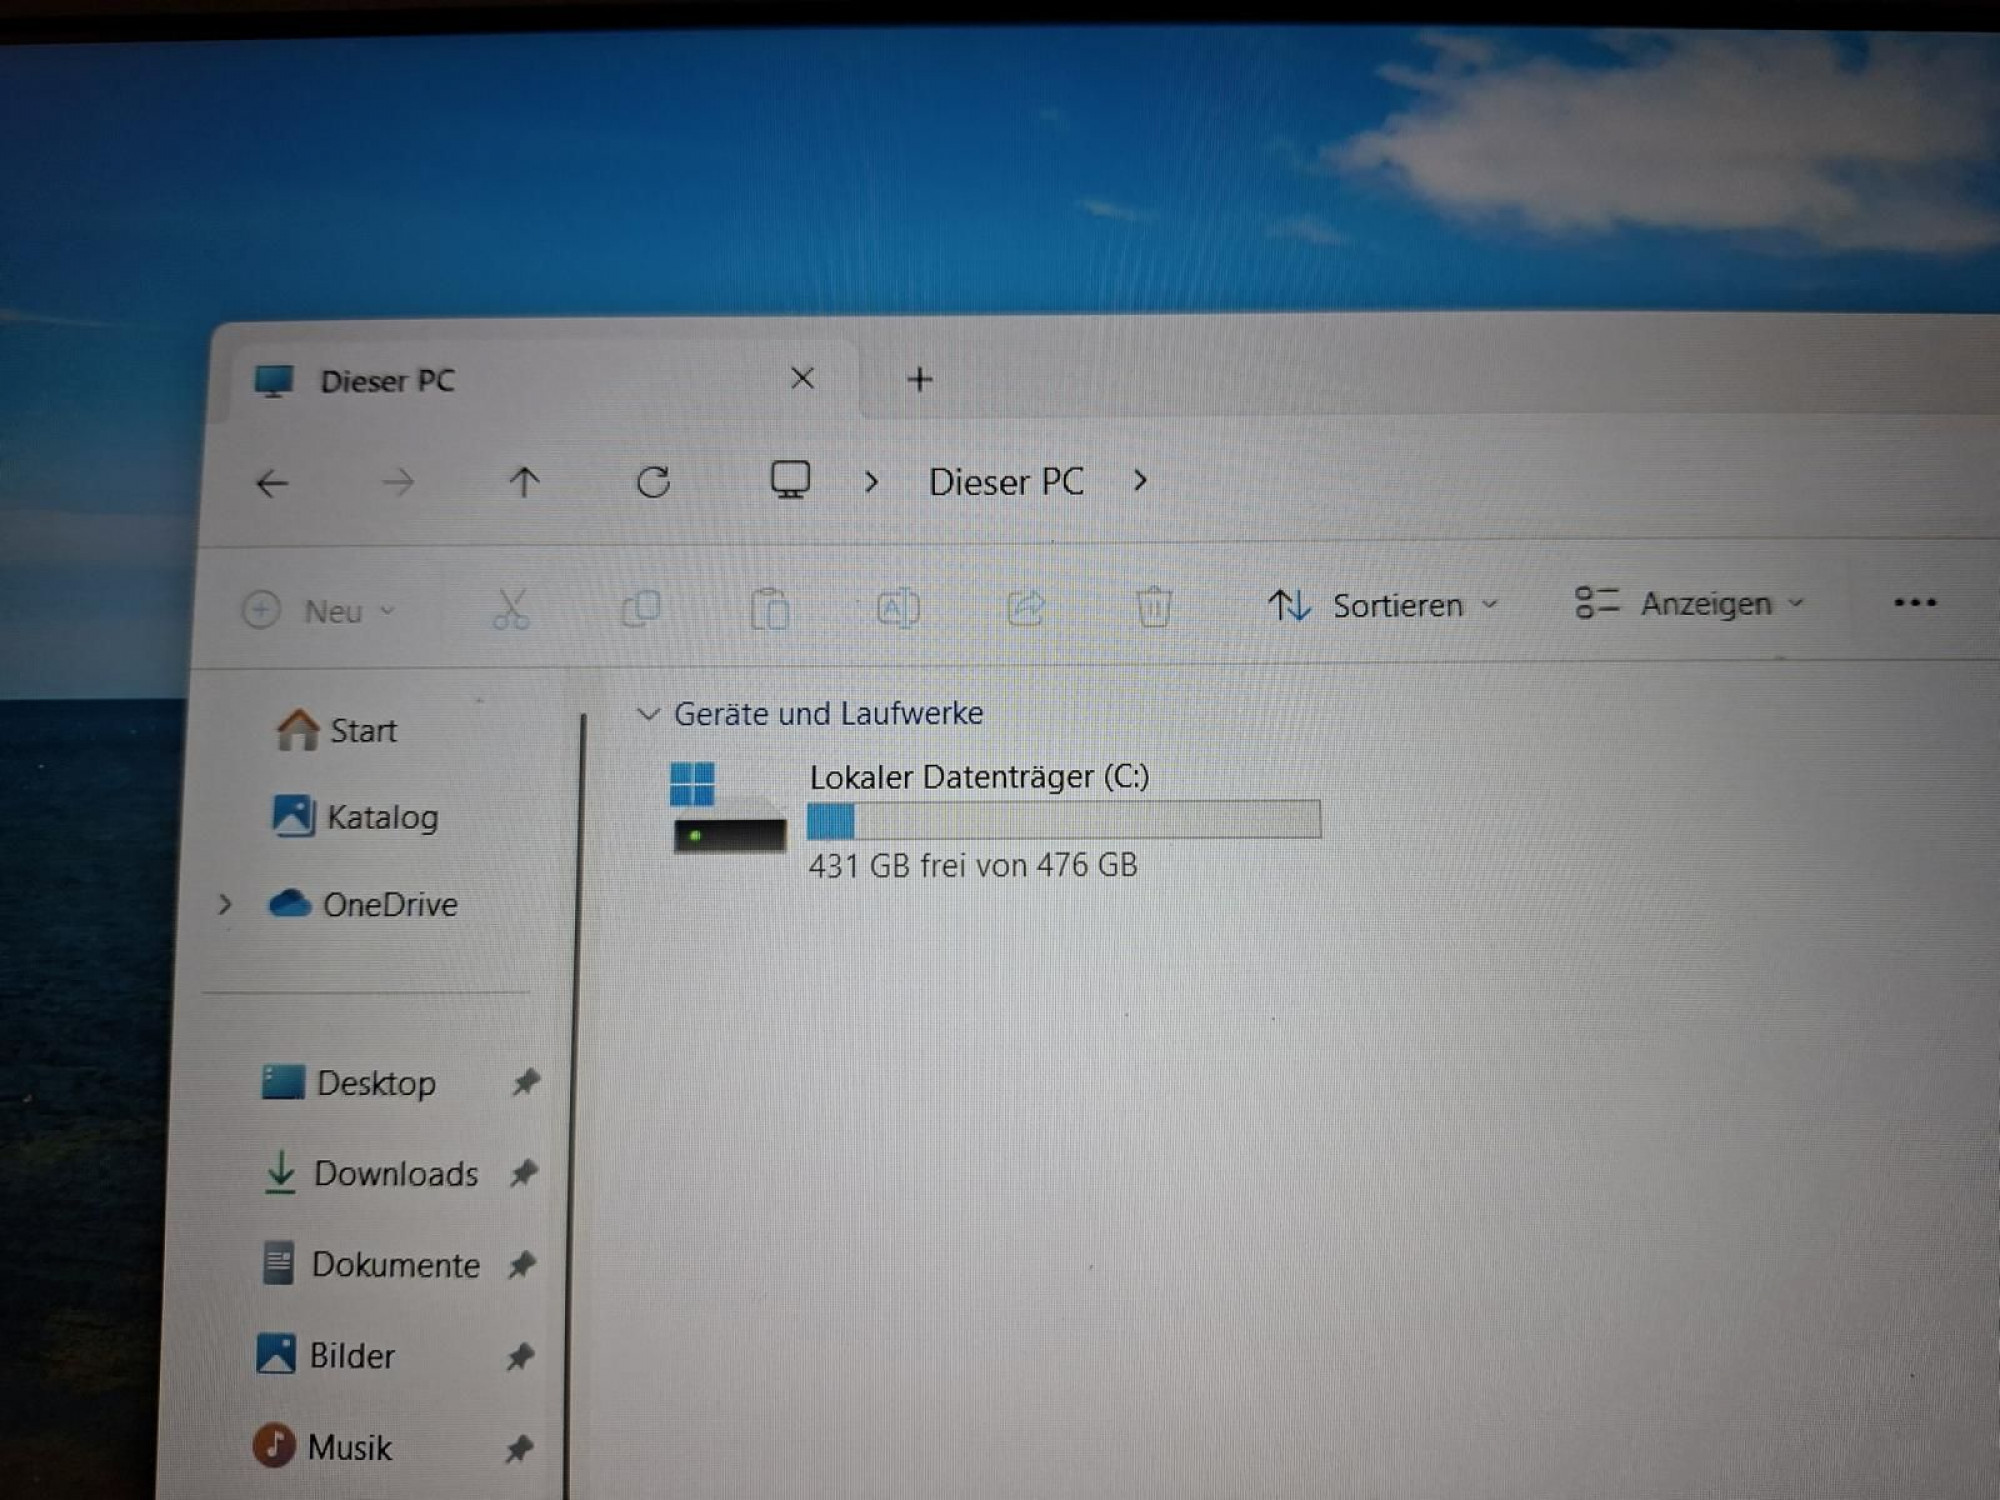Open the Sortieren dropdown
This screenshot has width=2000, height=1500.
click(x=1384, y=605)
